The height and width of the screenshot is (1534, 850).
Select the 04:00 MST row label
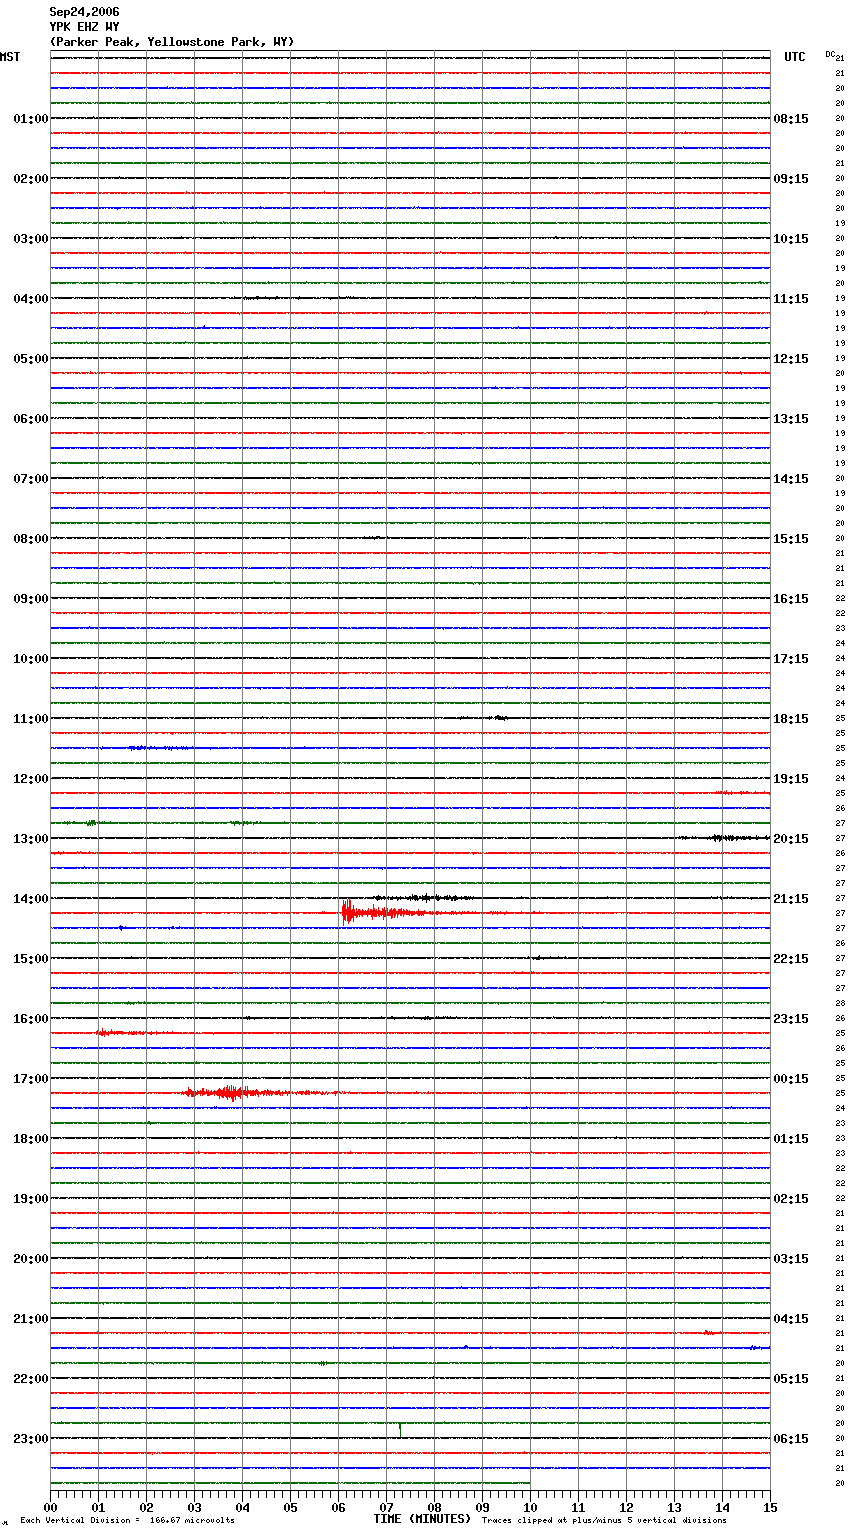(30, 299)
